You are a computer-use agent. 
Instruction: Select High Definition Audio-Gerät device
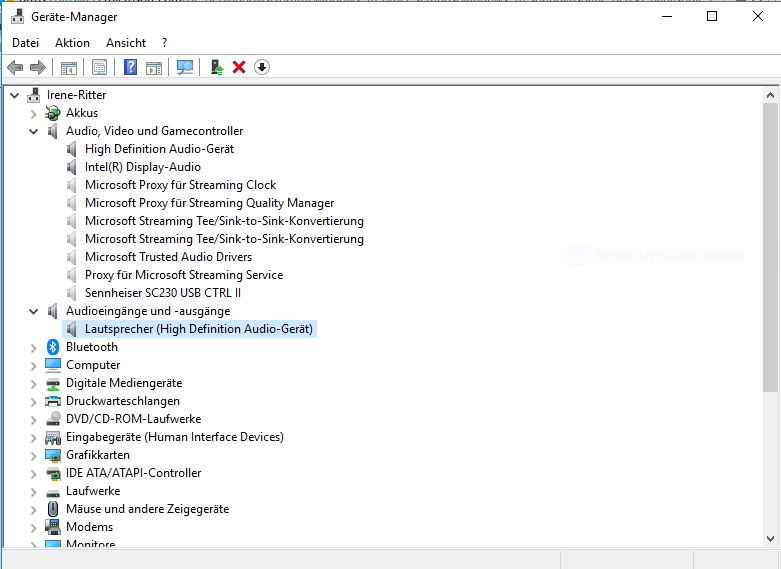(x=159, y=149)
